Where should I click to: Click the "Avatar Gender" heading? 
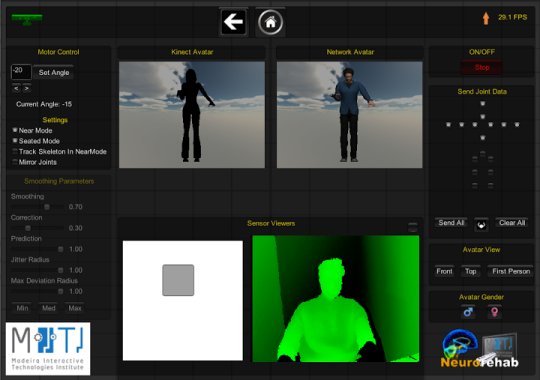pos(481,297)
